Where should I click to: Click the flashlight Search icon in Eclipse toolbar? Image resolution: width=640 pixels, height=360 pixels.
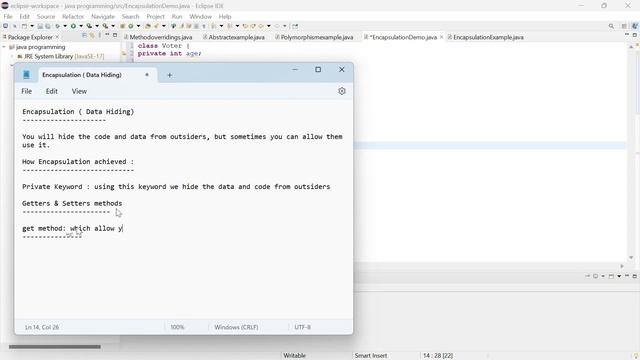pos(156,26)
